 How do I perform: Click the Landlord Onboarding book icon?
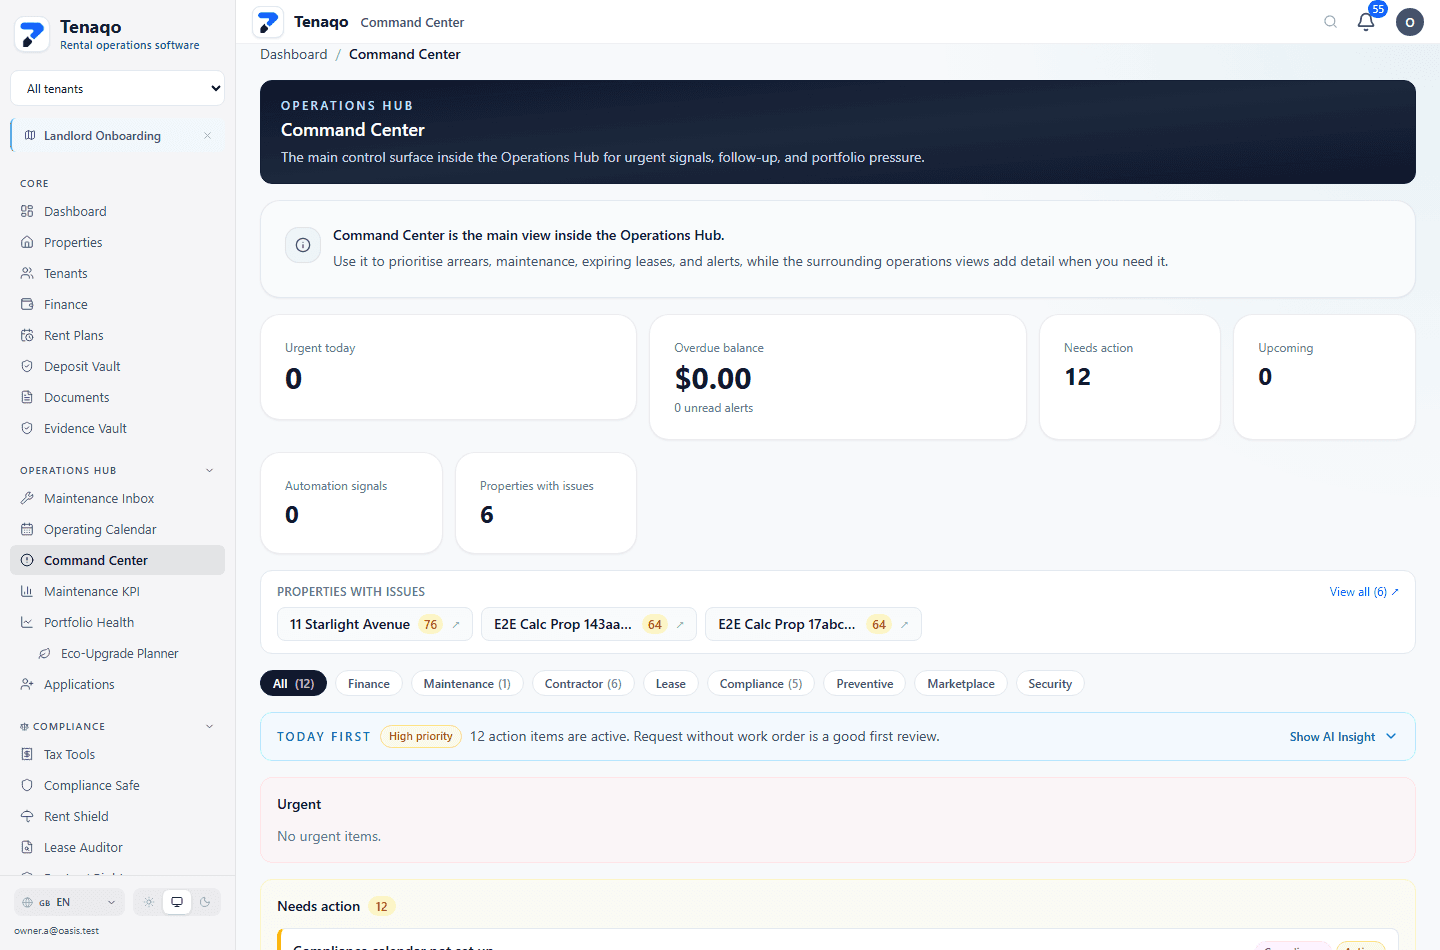pyautogui.click(x=30, y=135)
